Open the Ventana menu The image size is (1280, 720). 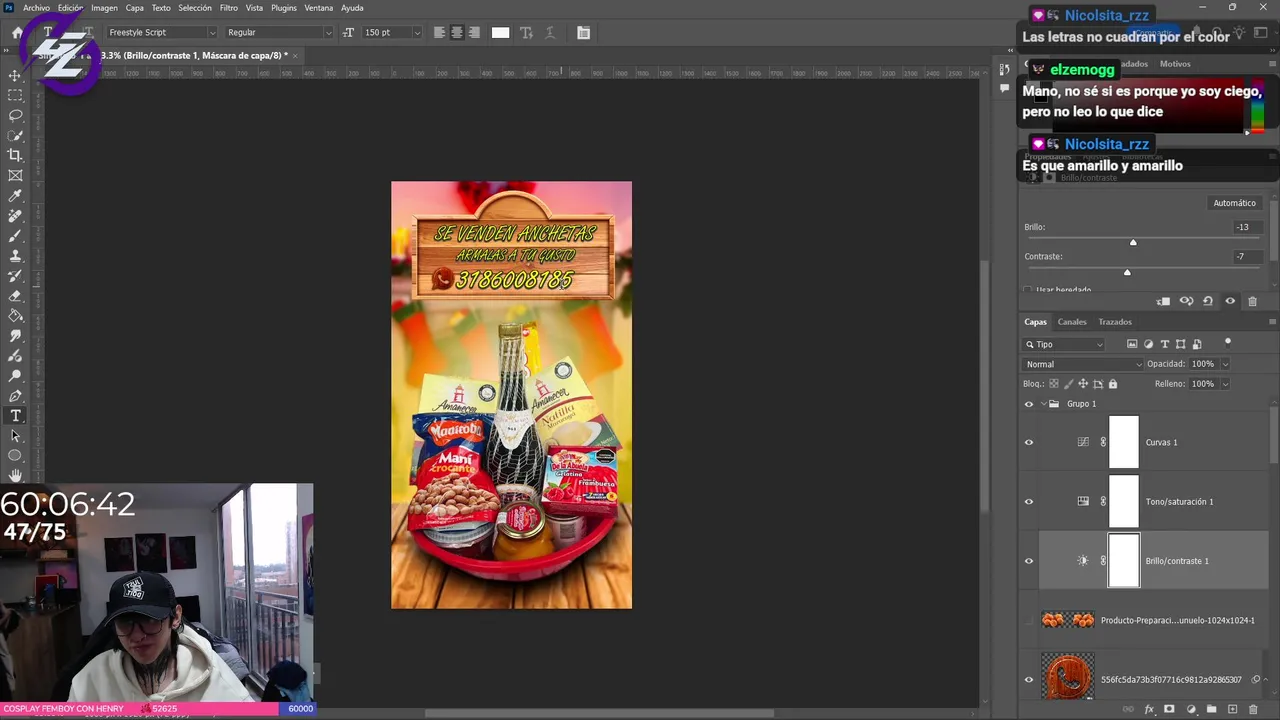click(319, 8)
